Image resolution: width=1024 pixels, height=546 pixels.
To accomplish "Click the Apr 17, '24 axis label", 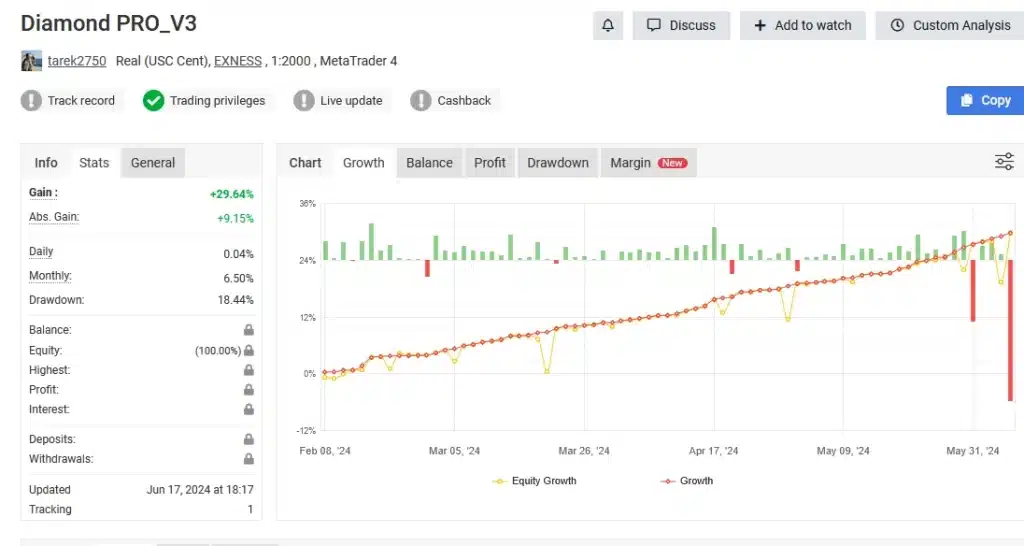I will click(713, 451).
